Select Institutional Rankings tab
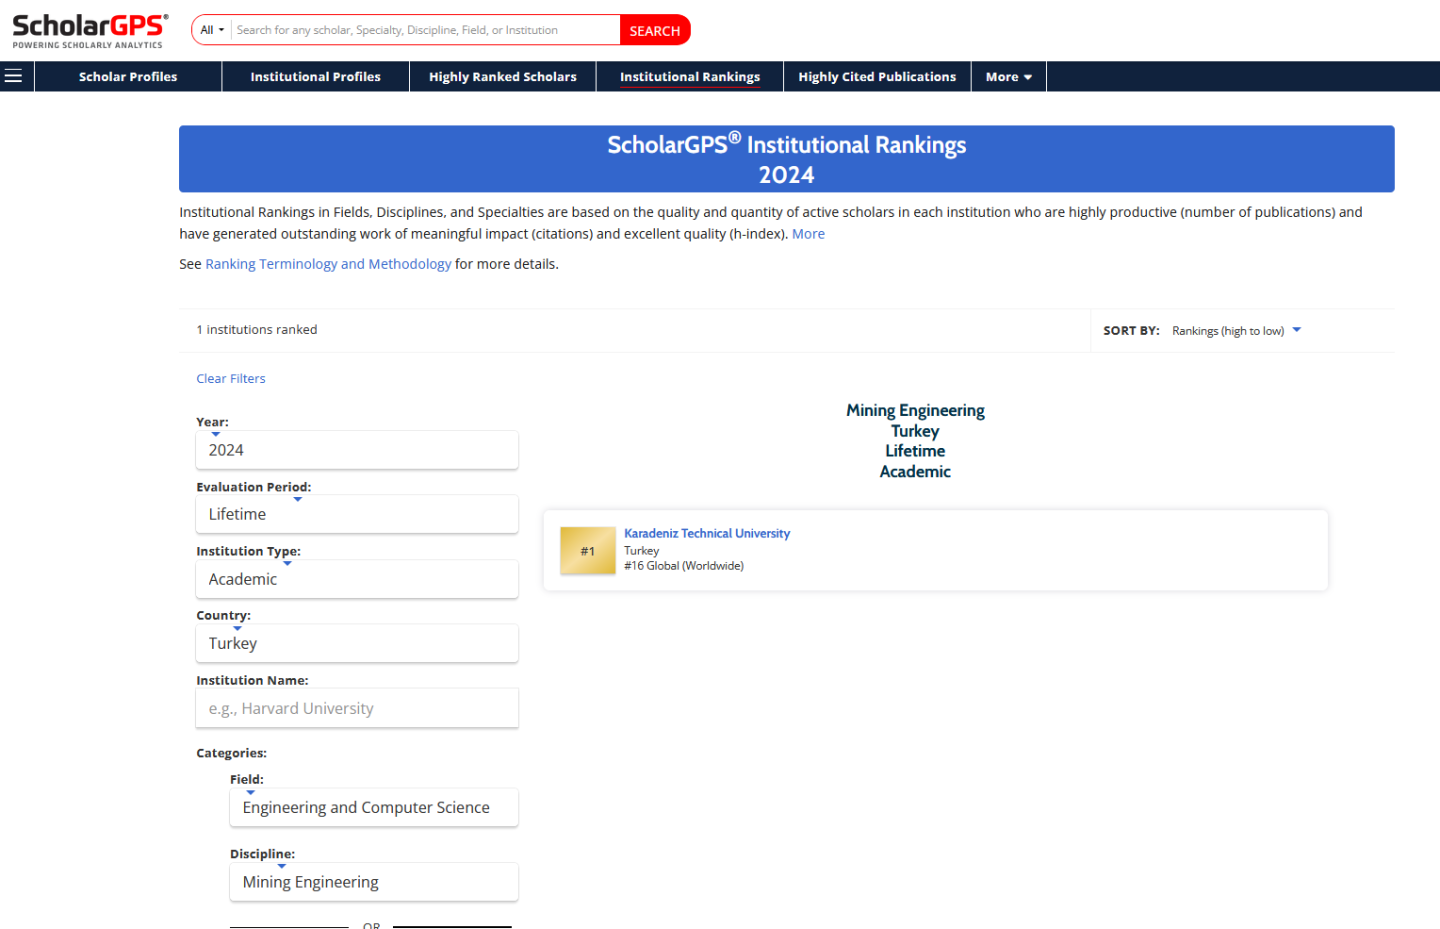The height and width of the screenshot is (929, 1440). [690, 76]
